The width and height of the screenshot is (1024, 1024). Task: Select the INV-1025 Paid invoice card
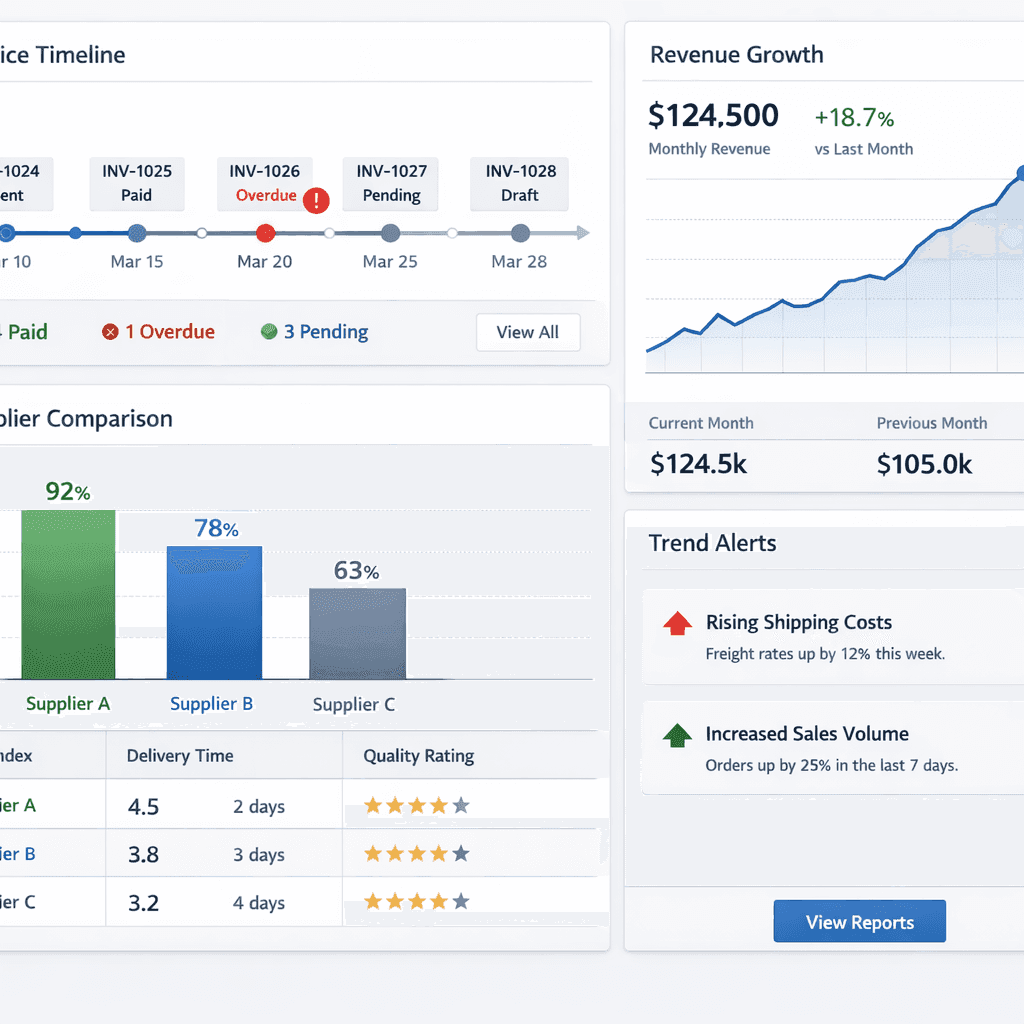pyautogui.click(x=136, y=184)
